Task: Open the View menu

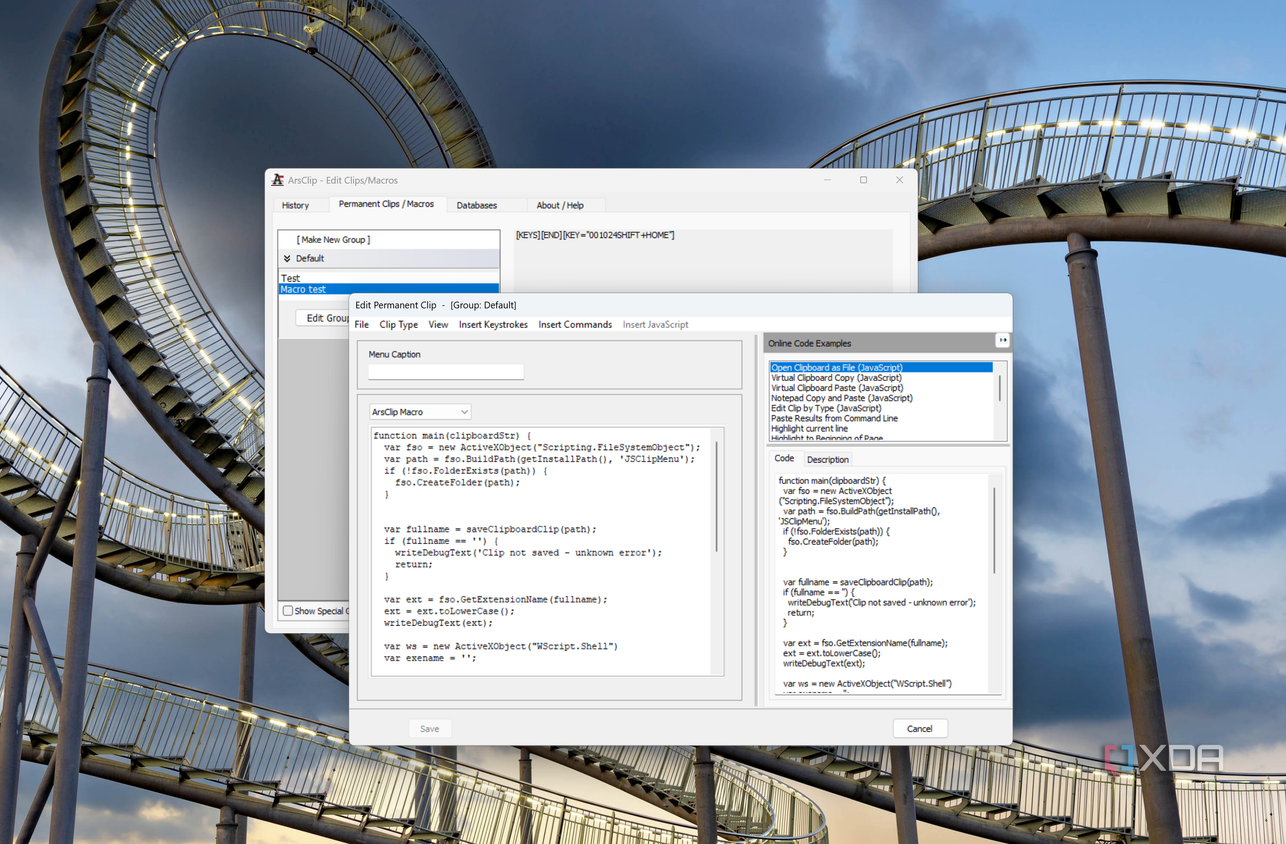Action: click(x=438, y=325)
